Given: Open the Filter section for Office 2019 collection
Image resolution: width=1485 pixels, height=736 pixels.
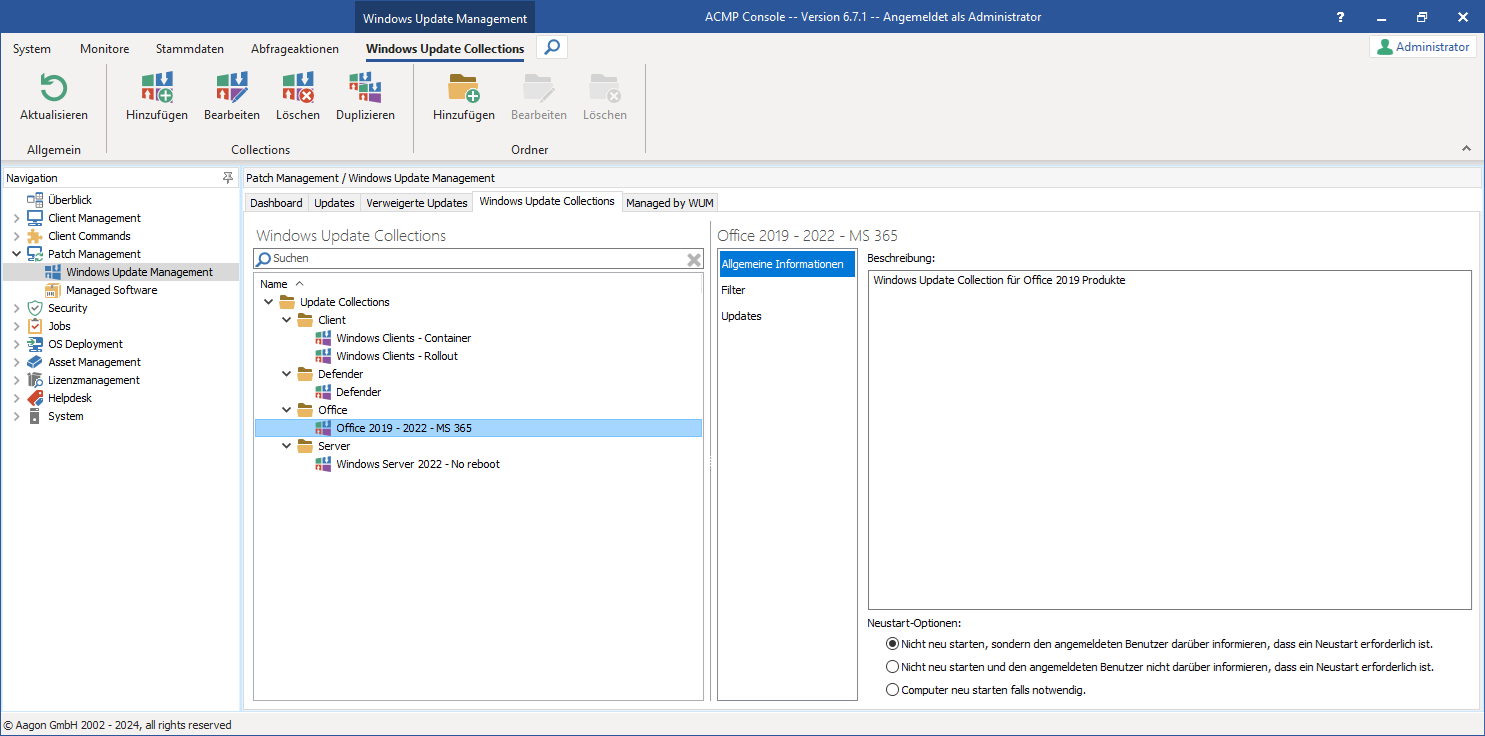Looking at the screenshot, I should [733, 289].
